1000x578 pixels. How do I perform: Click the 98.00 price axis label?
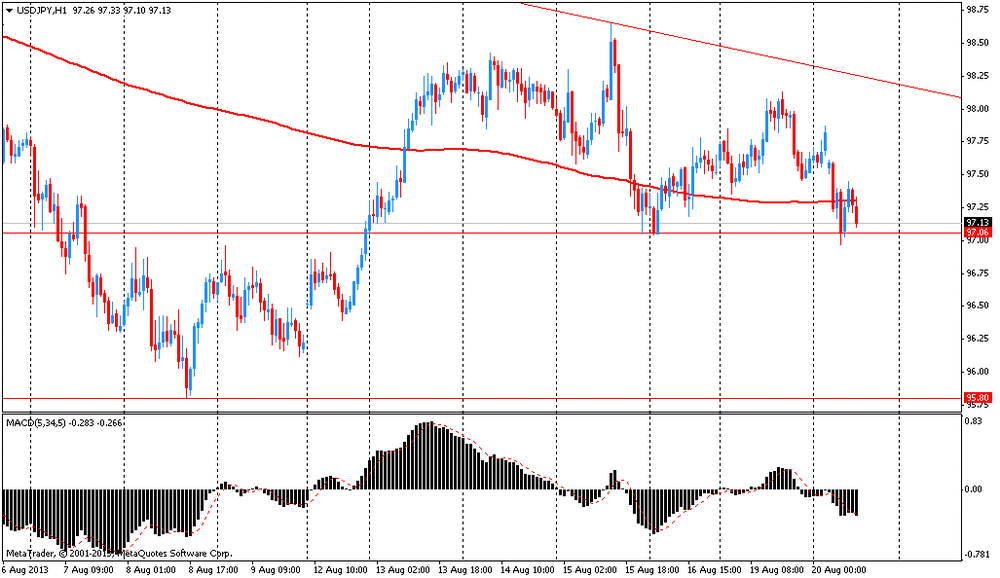coord(978,108)
